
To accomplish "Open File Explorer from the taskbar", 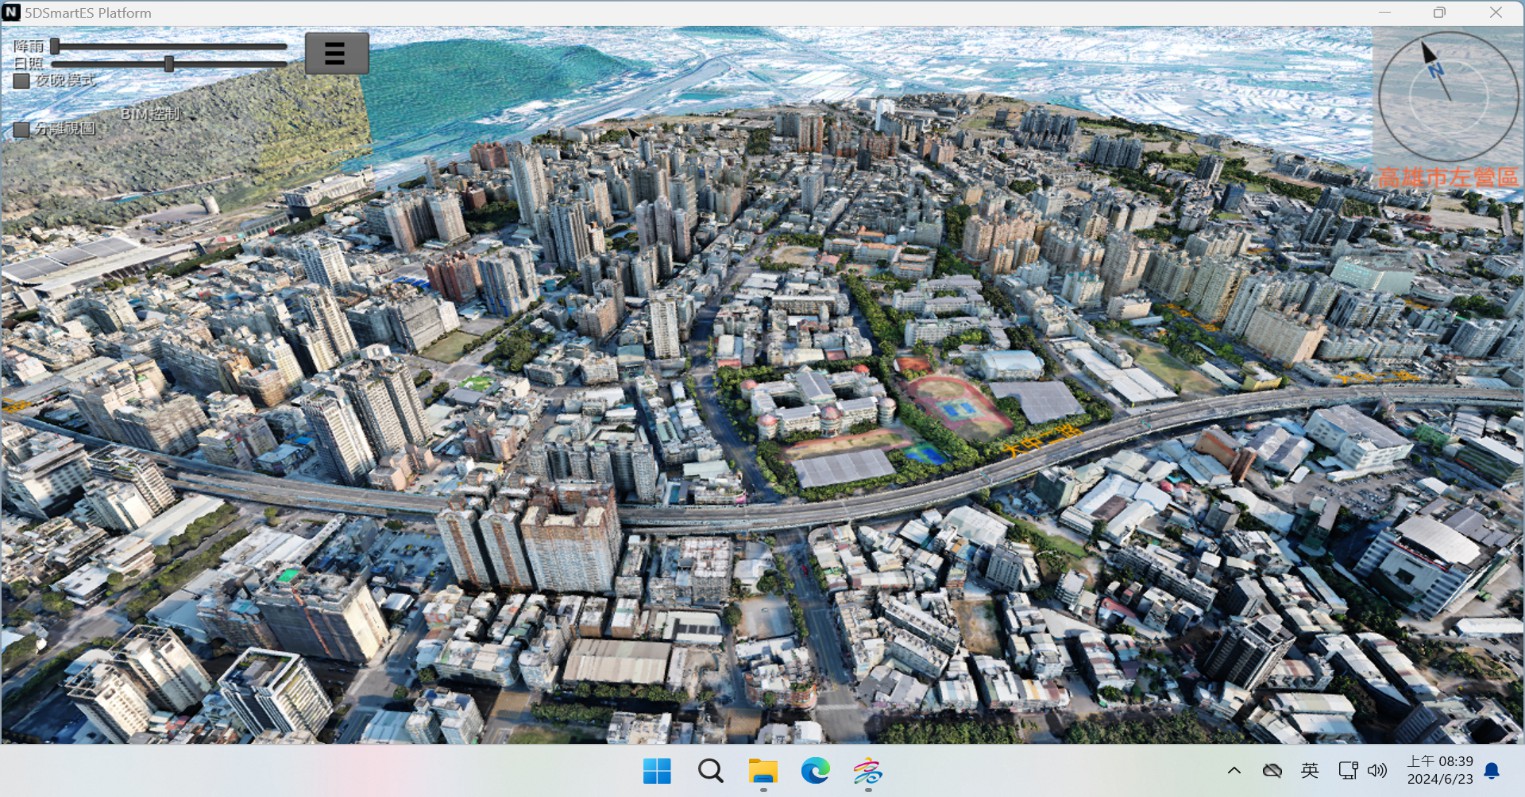I will (763, 771).
